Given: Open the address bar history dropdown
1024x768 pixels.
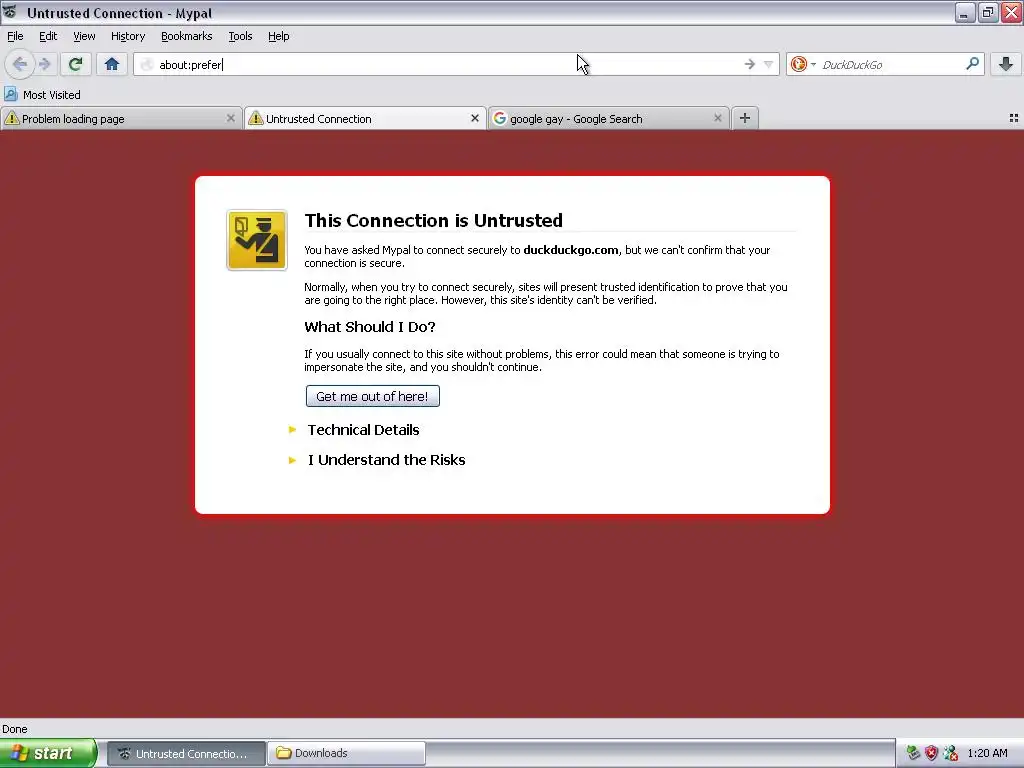Looking at the screenshot, I should (769, 64).
